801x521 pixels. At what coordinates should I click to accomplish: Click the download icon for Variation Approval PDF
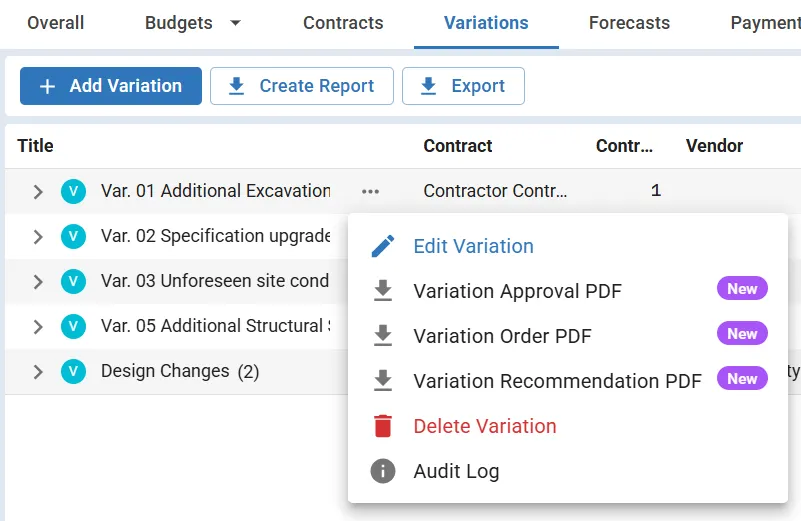[383, 291]
